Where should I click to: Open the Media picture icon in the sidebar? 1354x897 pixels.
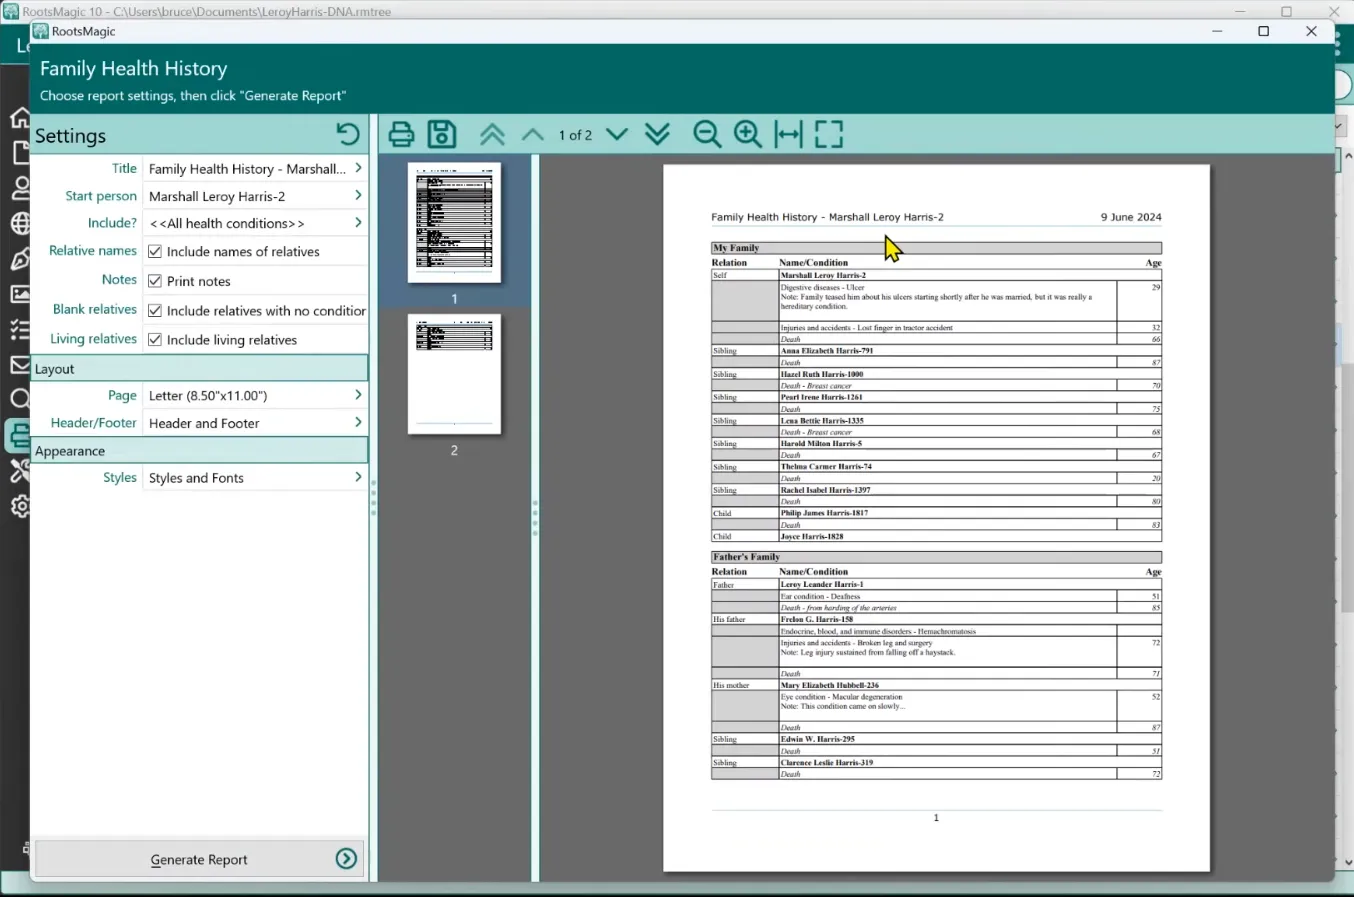pos(20,295)
